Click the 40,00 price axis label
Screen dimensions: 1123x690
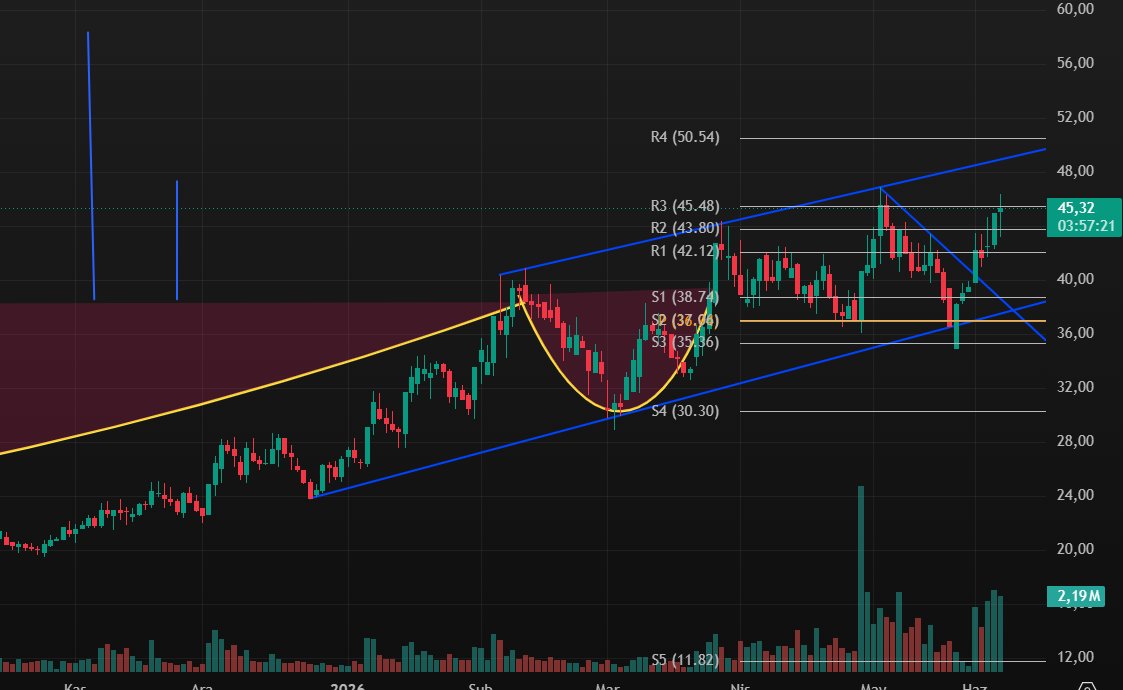coord(1075,279)
